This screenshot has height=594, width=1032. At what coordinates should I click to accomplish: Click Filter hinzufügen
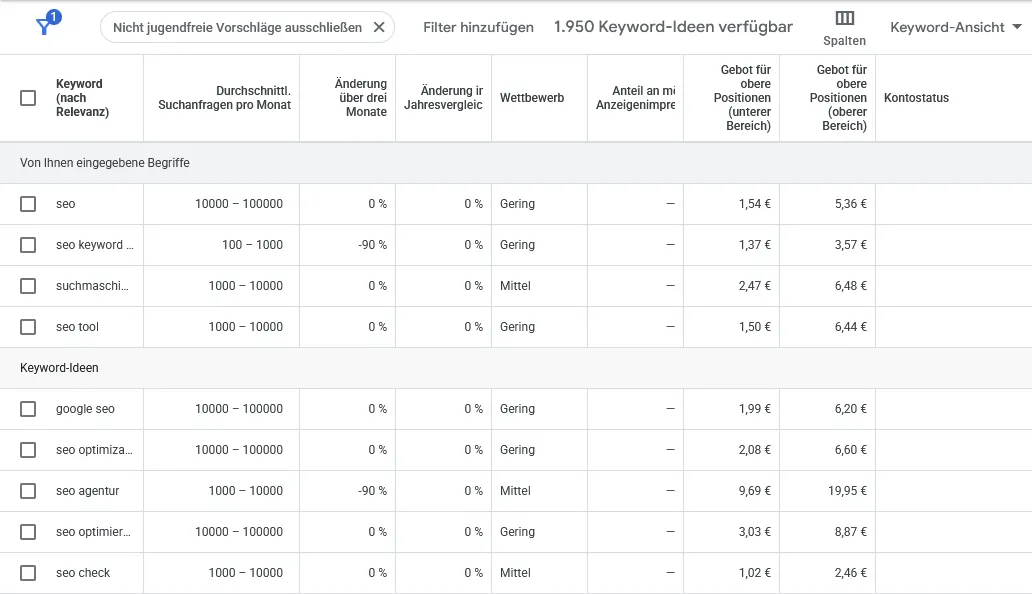[480, 27]
